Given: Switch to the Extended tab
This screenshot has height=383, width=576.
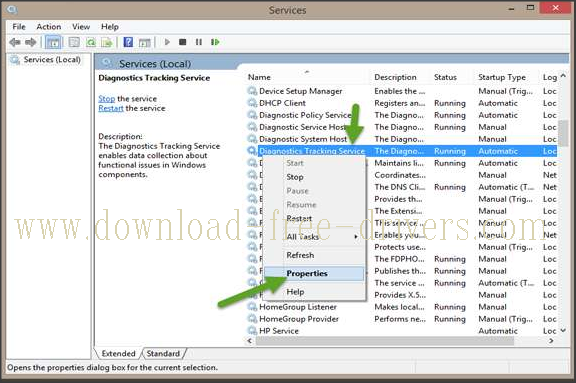Looking at the screenshot, I should [118, 353].
